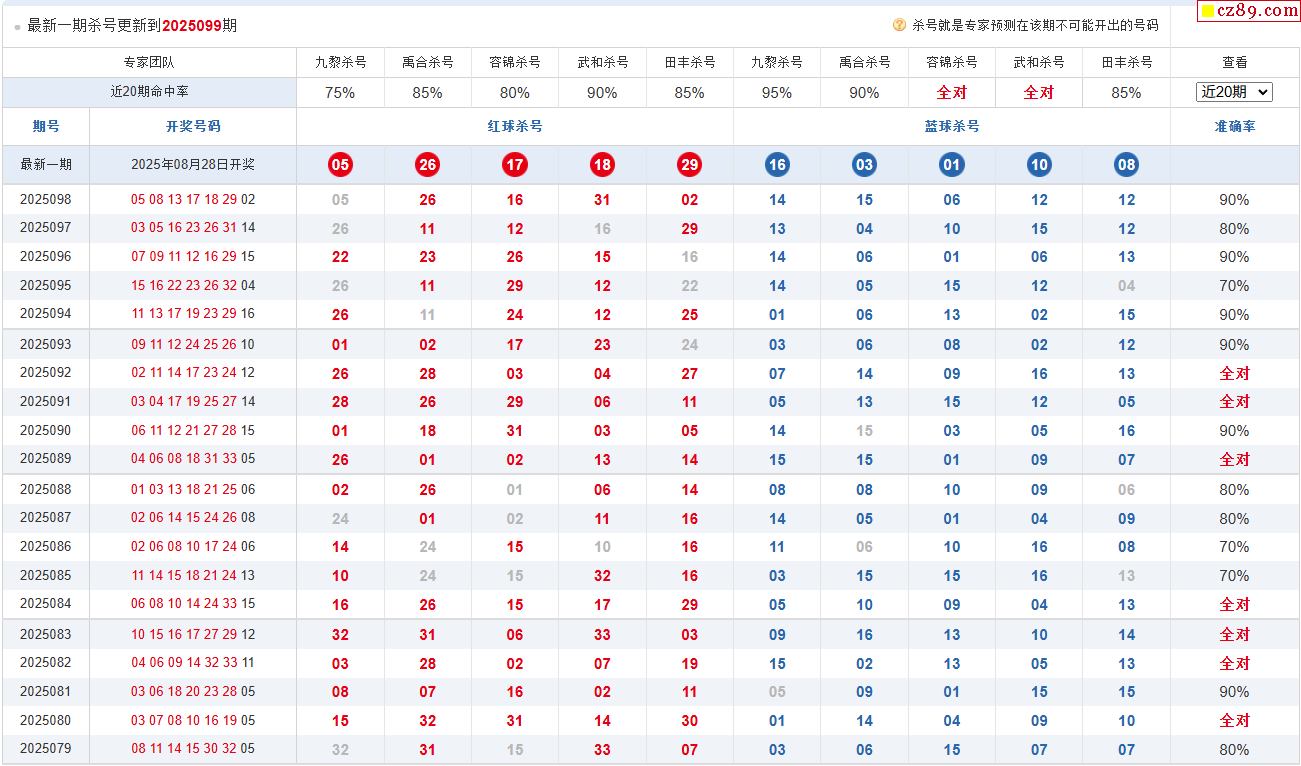Click the 杀号就是专家预测 explanation text
The height and width of the screenshot is (766, 1301).
1035,25
